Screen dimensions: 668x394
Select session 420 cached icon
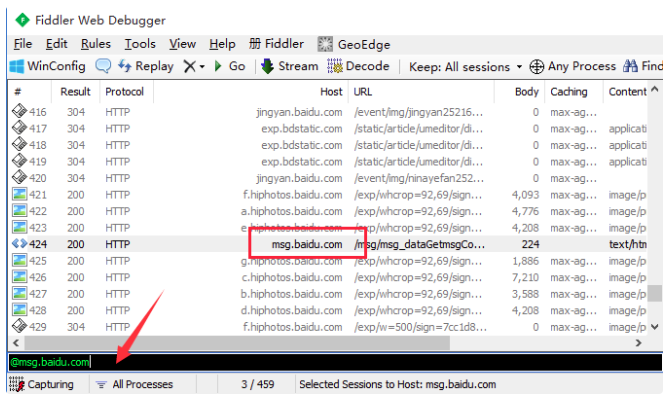19,177
